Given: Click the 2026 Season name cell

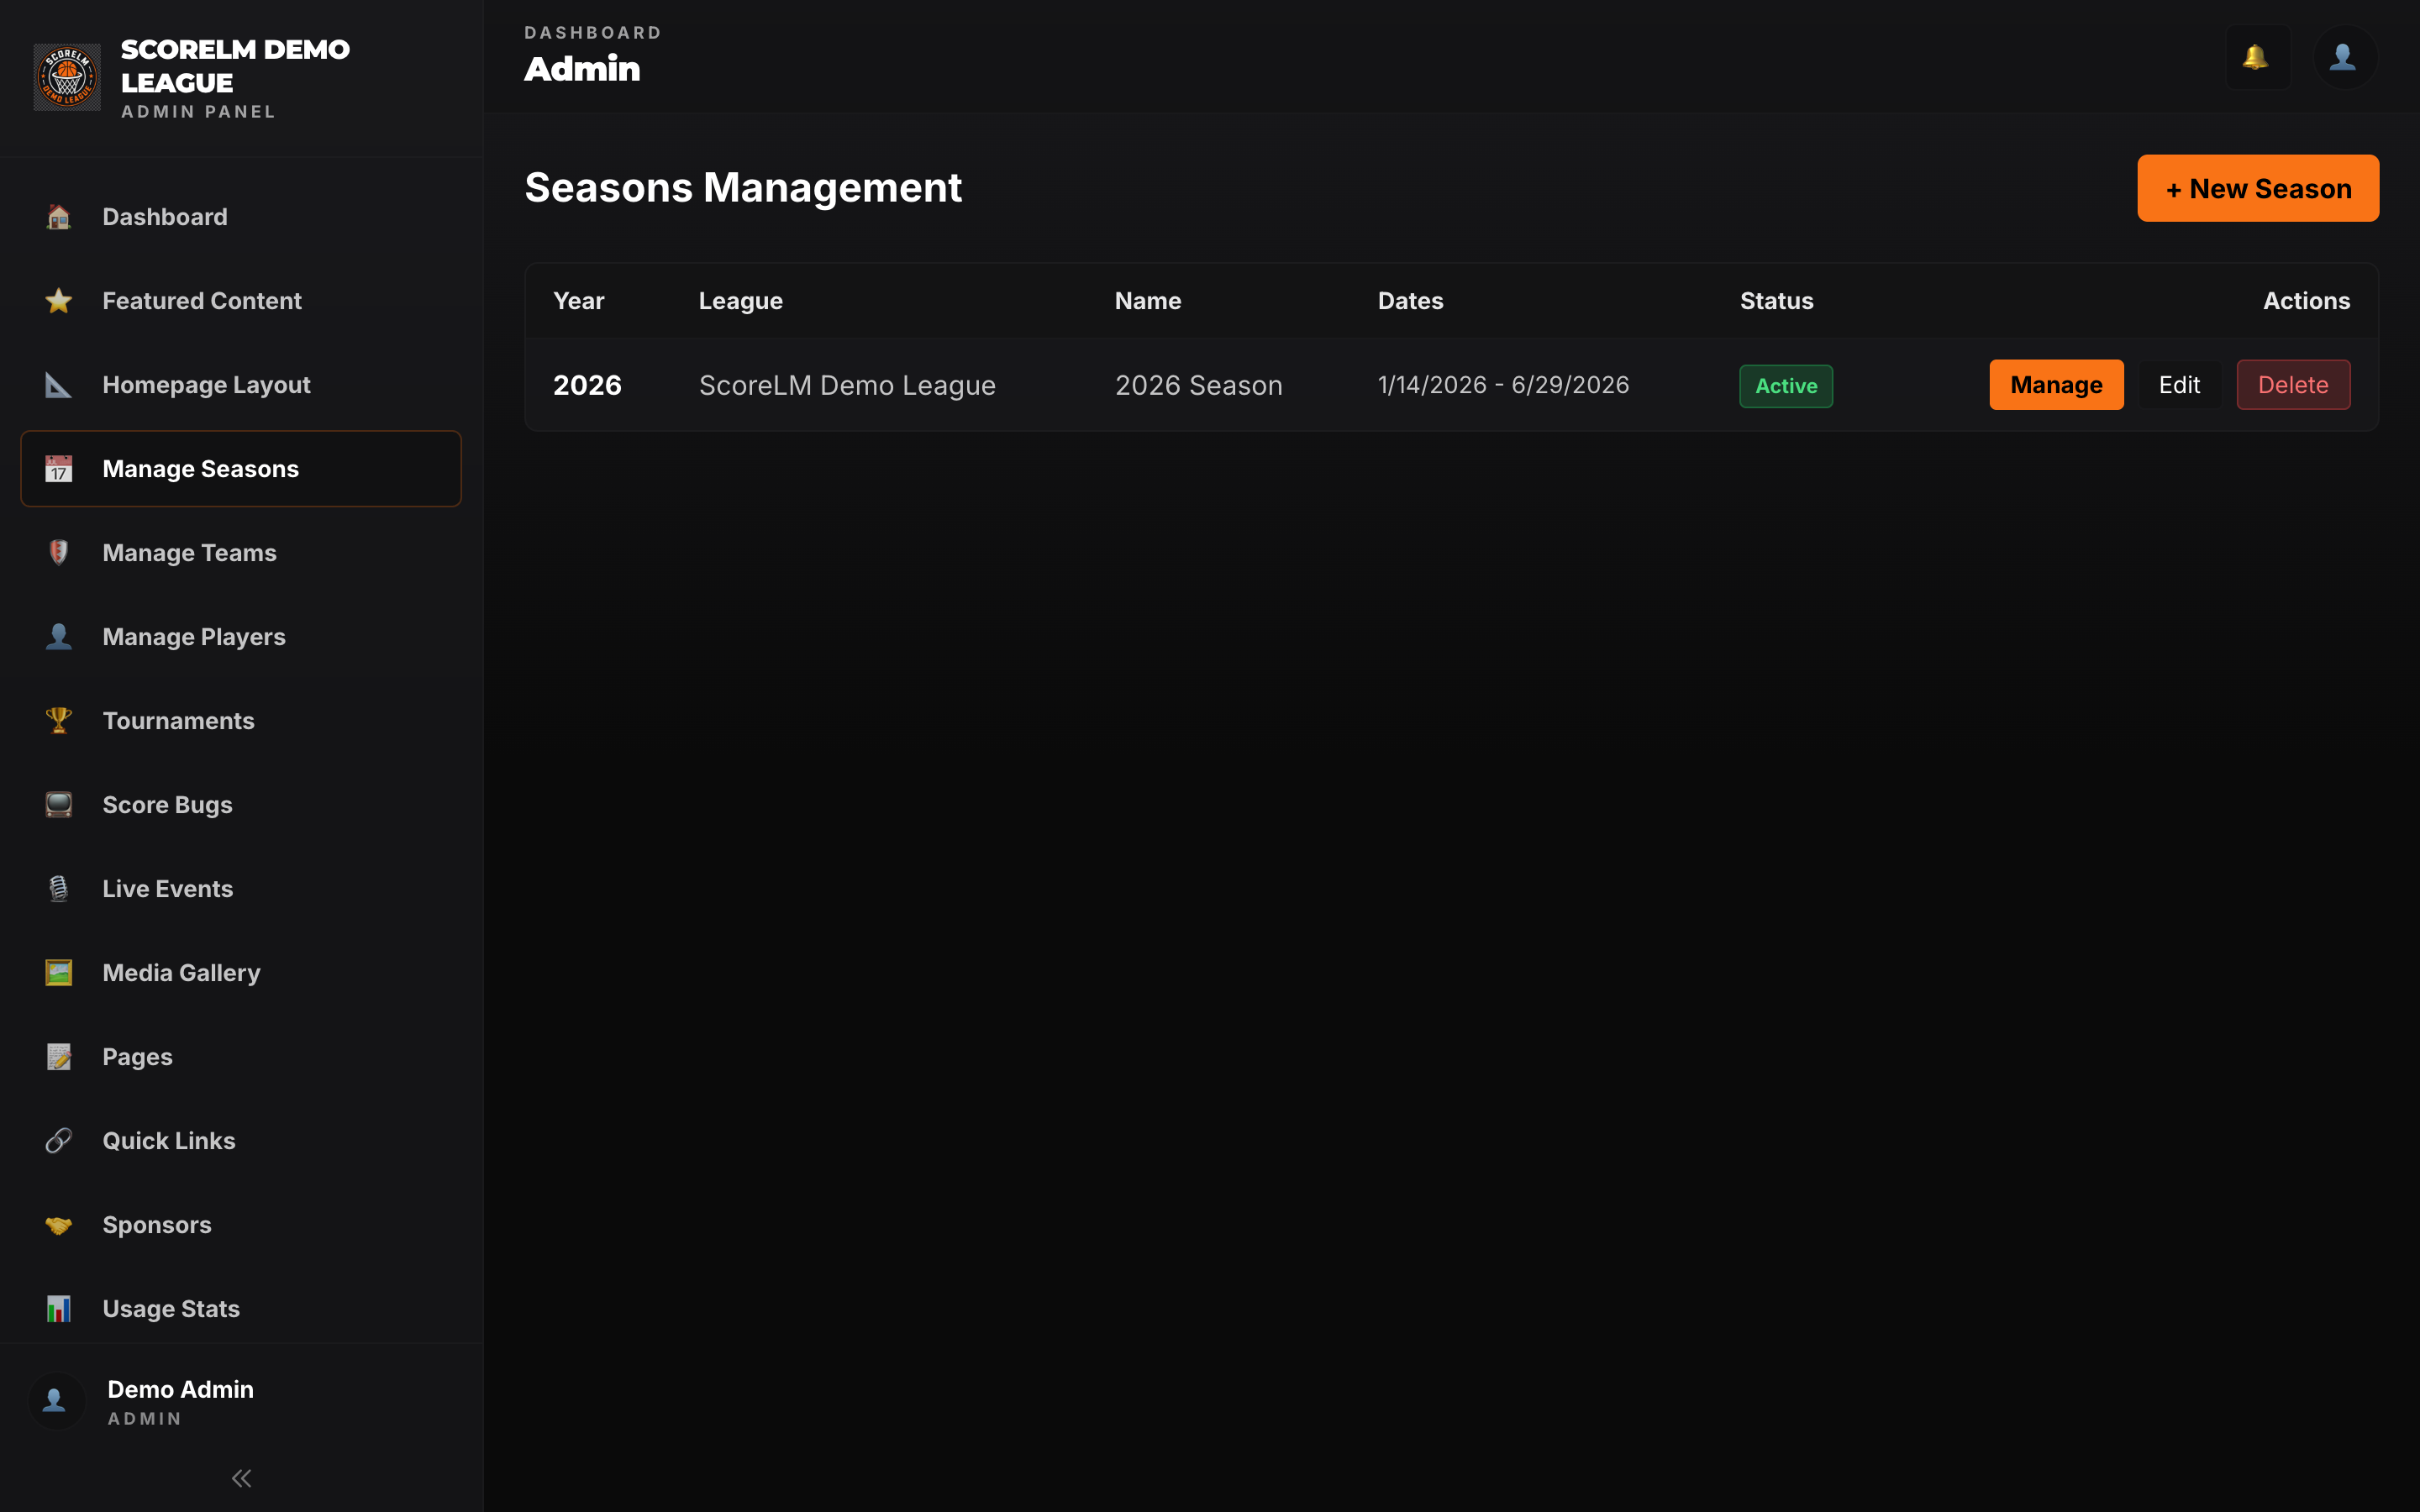Looking at the screenshot, I should coord(1198,385).
